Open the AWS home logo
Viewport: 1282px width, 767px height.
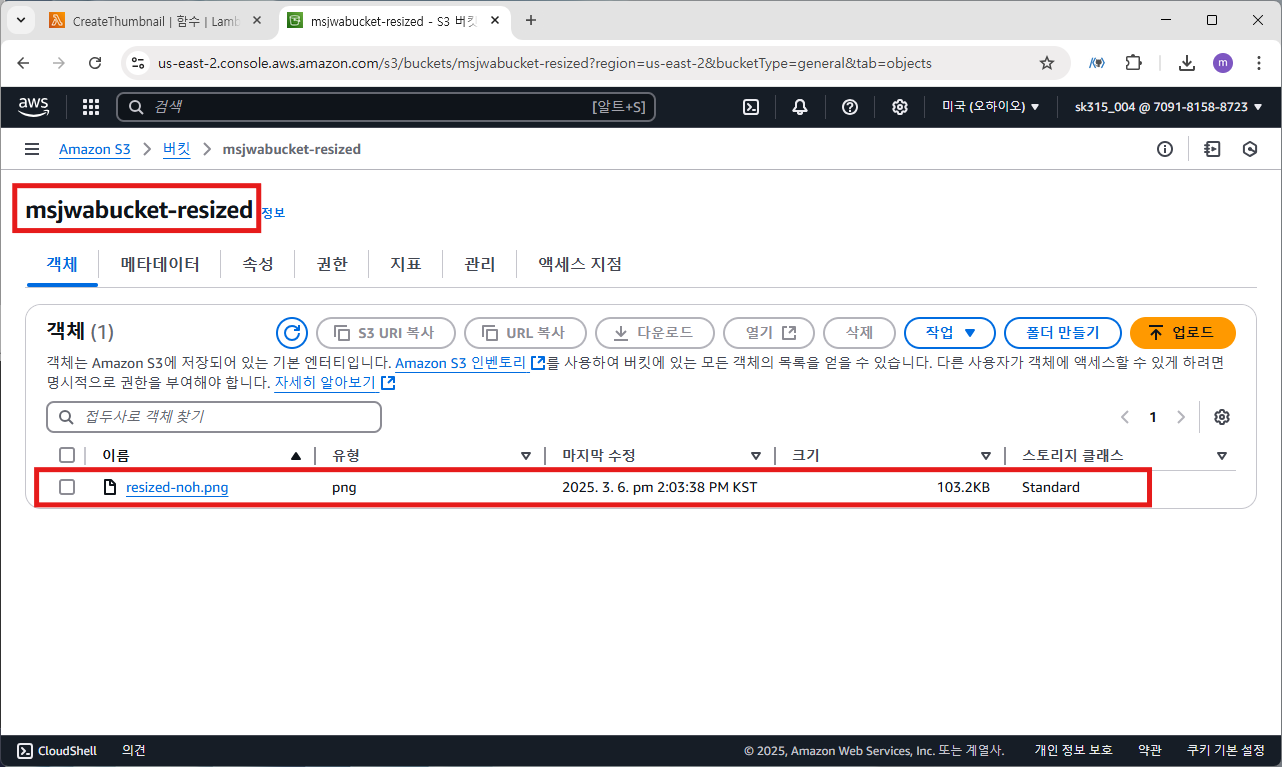pos(33,107)
